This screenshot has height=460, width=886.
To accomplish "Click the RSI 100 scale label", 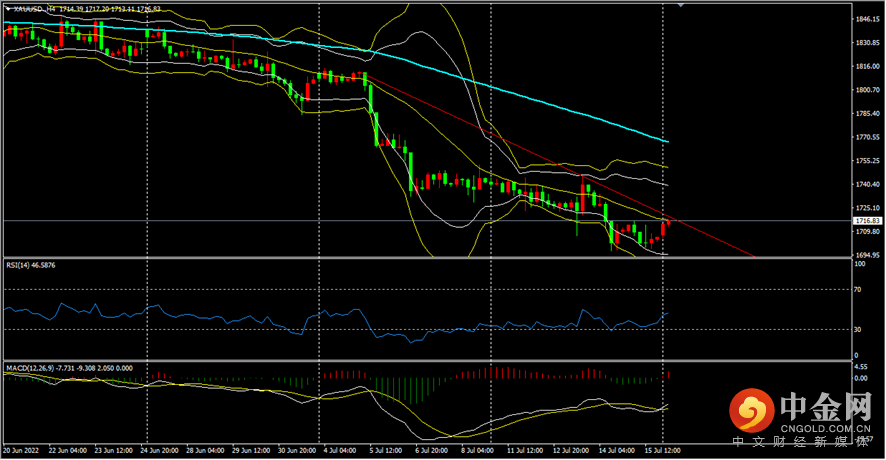I will coord(859,264).
